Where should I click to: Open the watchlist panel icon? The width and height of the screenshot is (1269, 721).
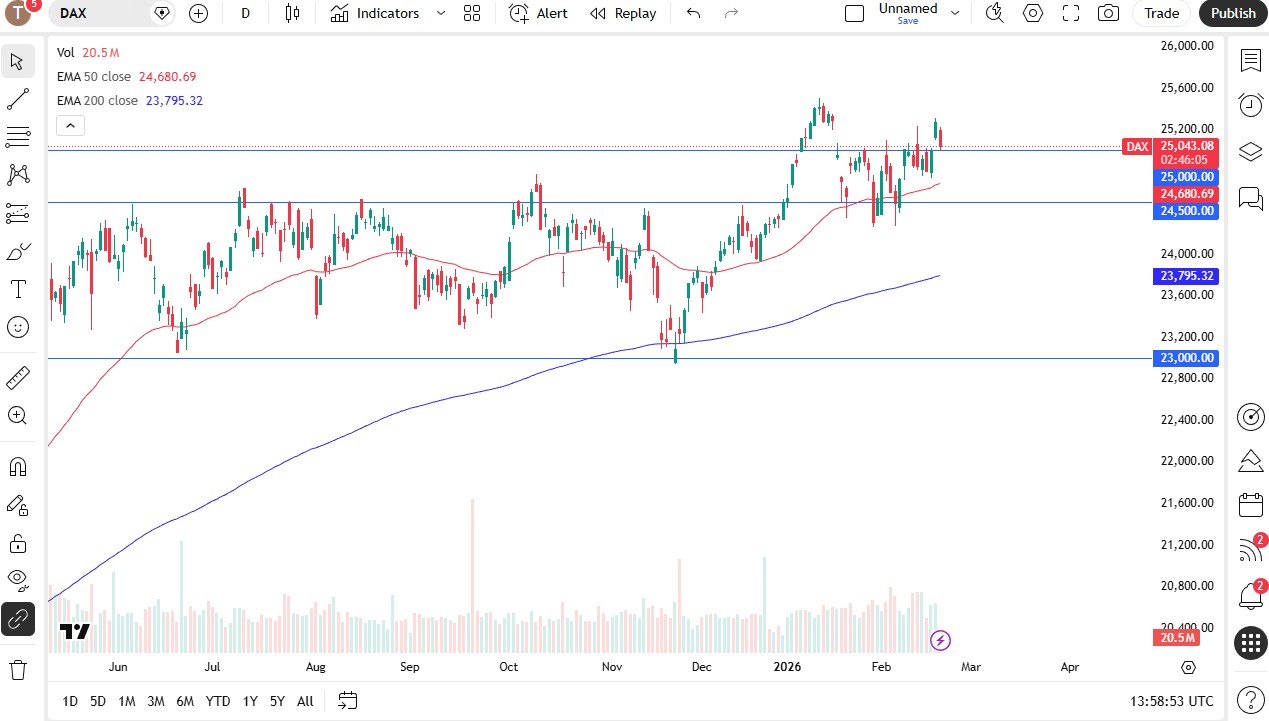click(x=1250, y=61)
